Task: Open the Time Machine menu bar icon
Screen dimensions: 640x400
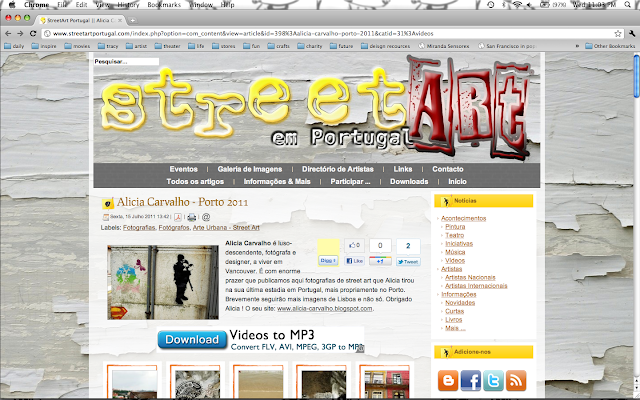Action: click(491, 4)
